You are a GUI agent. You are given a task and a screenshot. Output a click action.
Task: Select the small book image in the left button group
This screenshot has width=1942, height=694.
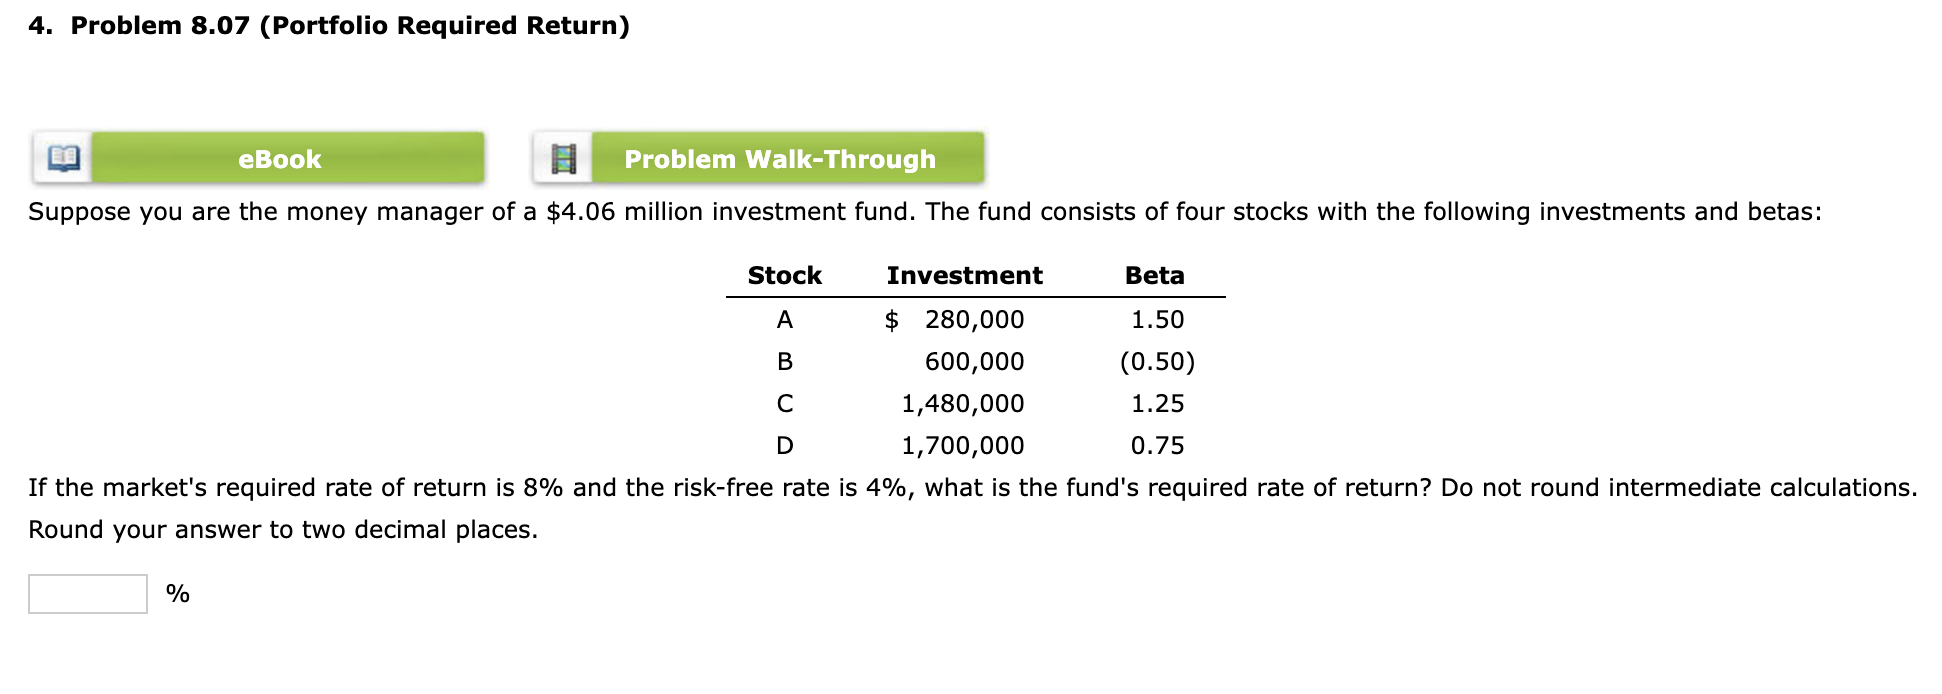[x=62, y=157]
